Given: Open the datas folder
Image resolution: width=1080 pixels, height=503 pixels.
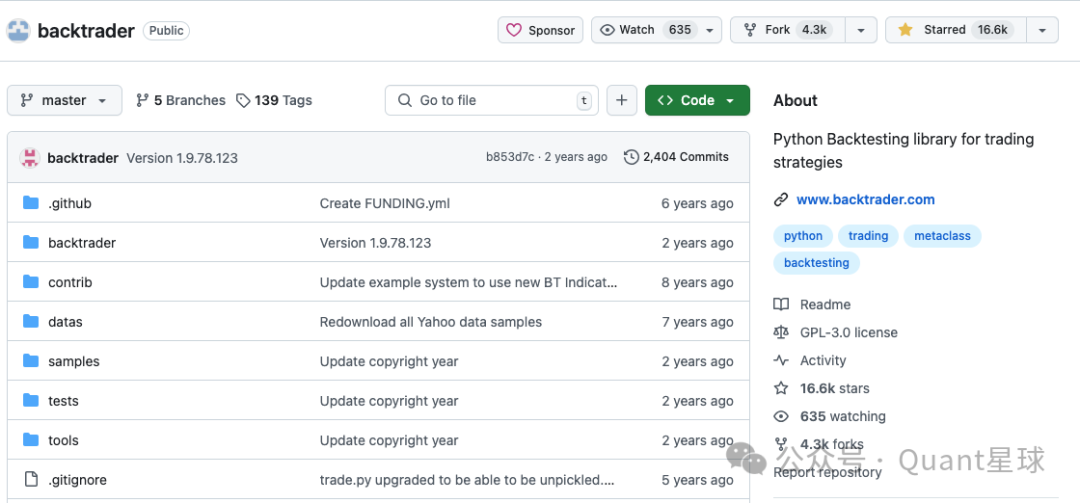Looking at the screenshot, I should [65, 322].
